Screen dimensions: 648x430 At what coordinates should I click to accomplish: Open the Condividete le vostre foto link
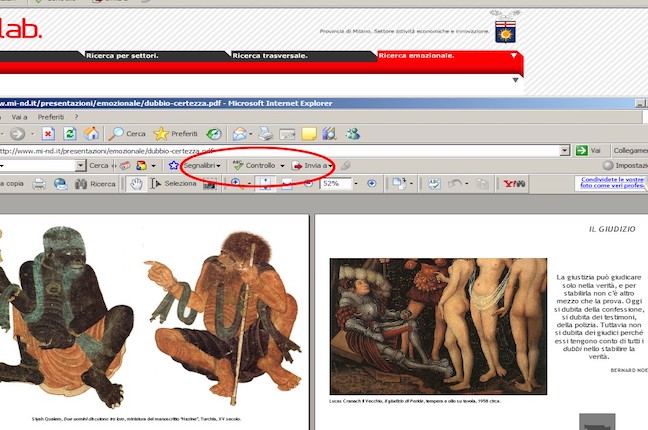pyautogui.click(x=612, y=182)
